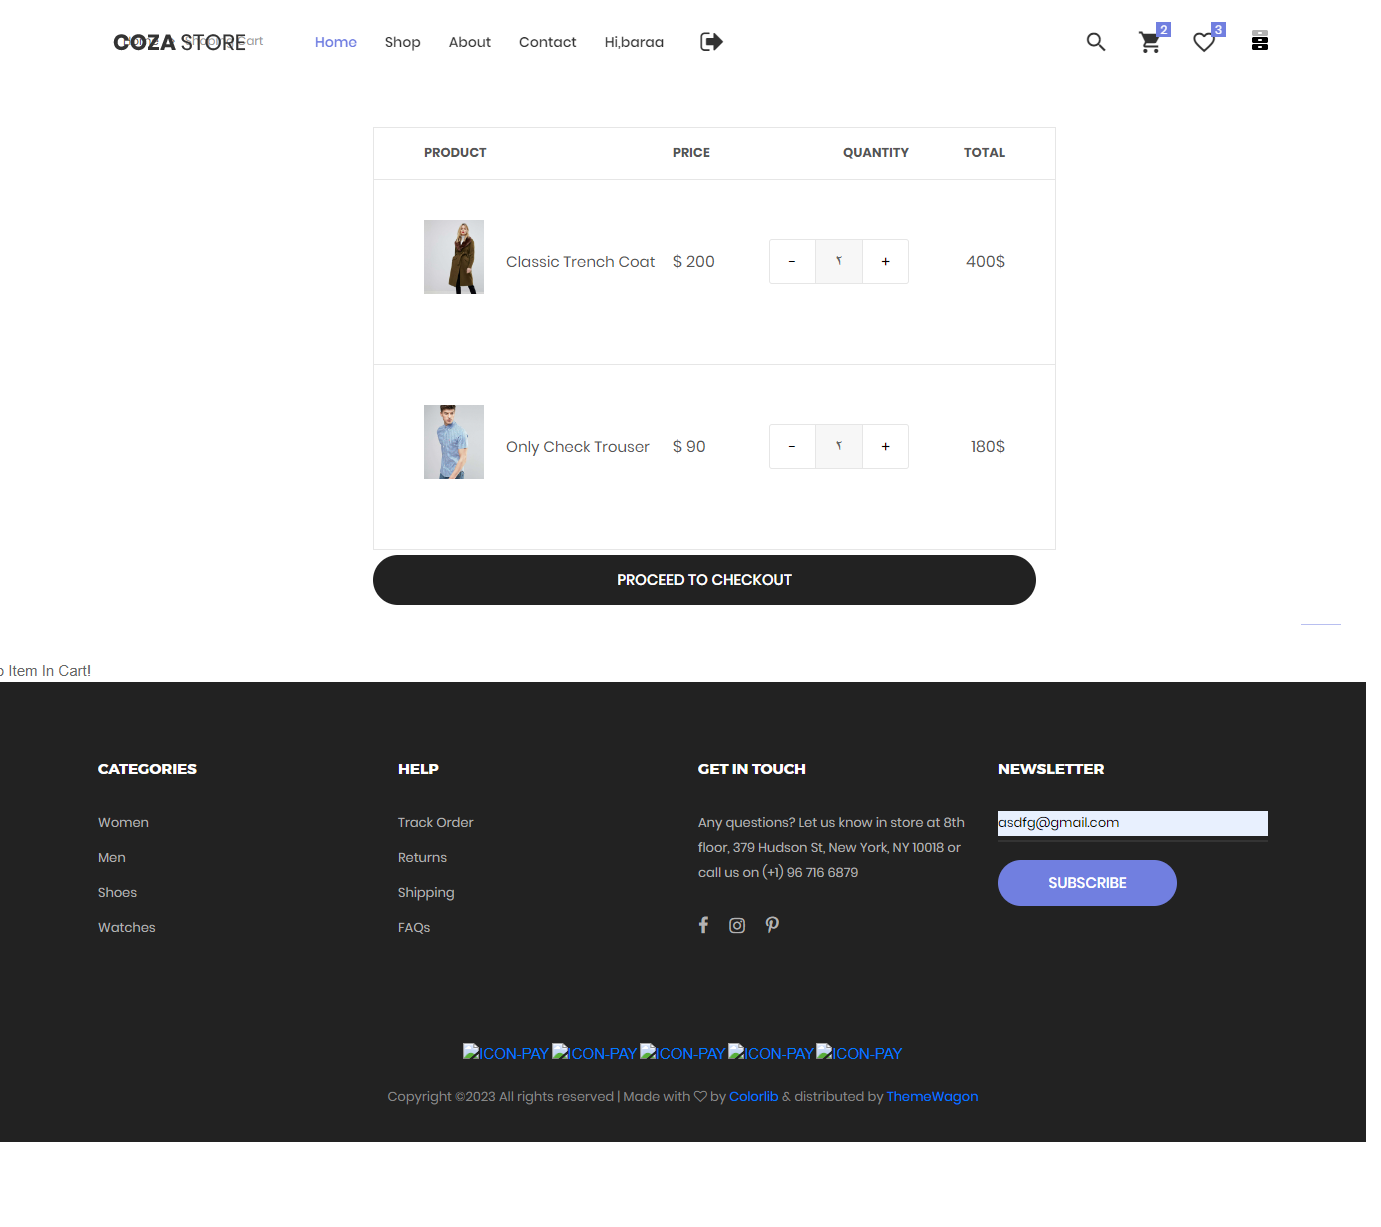
Task: Open the Women category link
Action: click(x=123, y=823)
